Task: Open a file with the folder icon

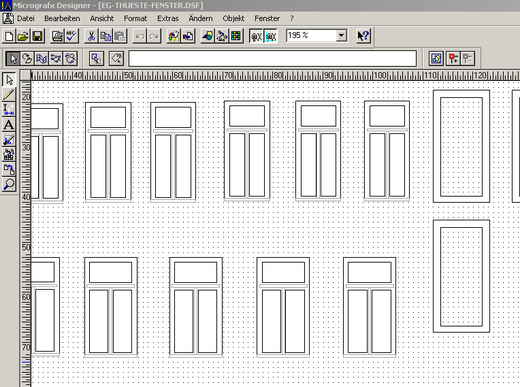Action: (x=23, y=36)
